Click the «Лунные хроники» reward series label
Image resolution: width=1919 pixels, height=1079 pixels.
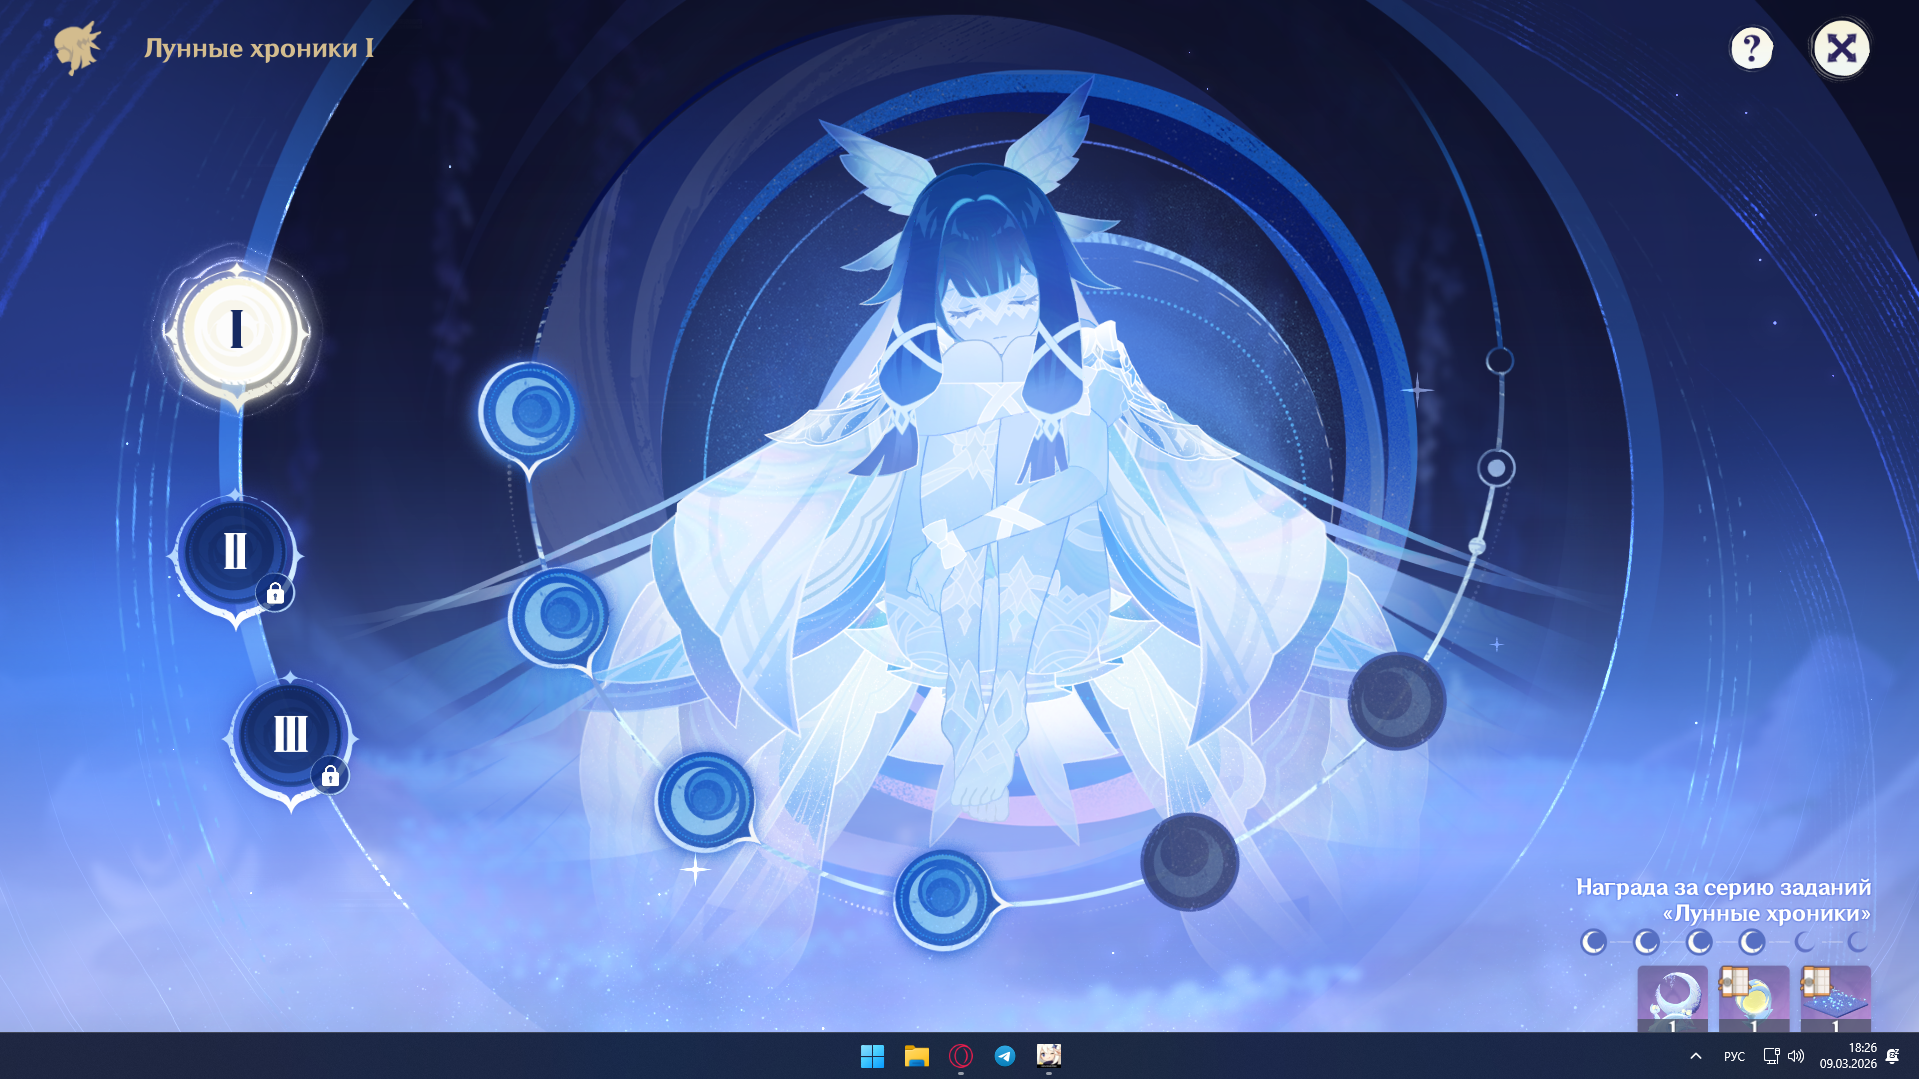(x=1766, y=913)
